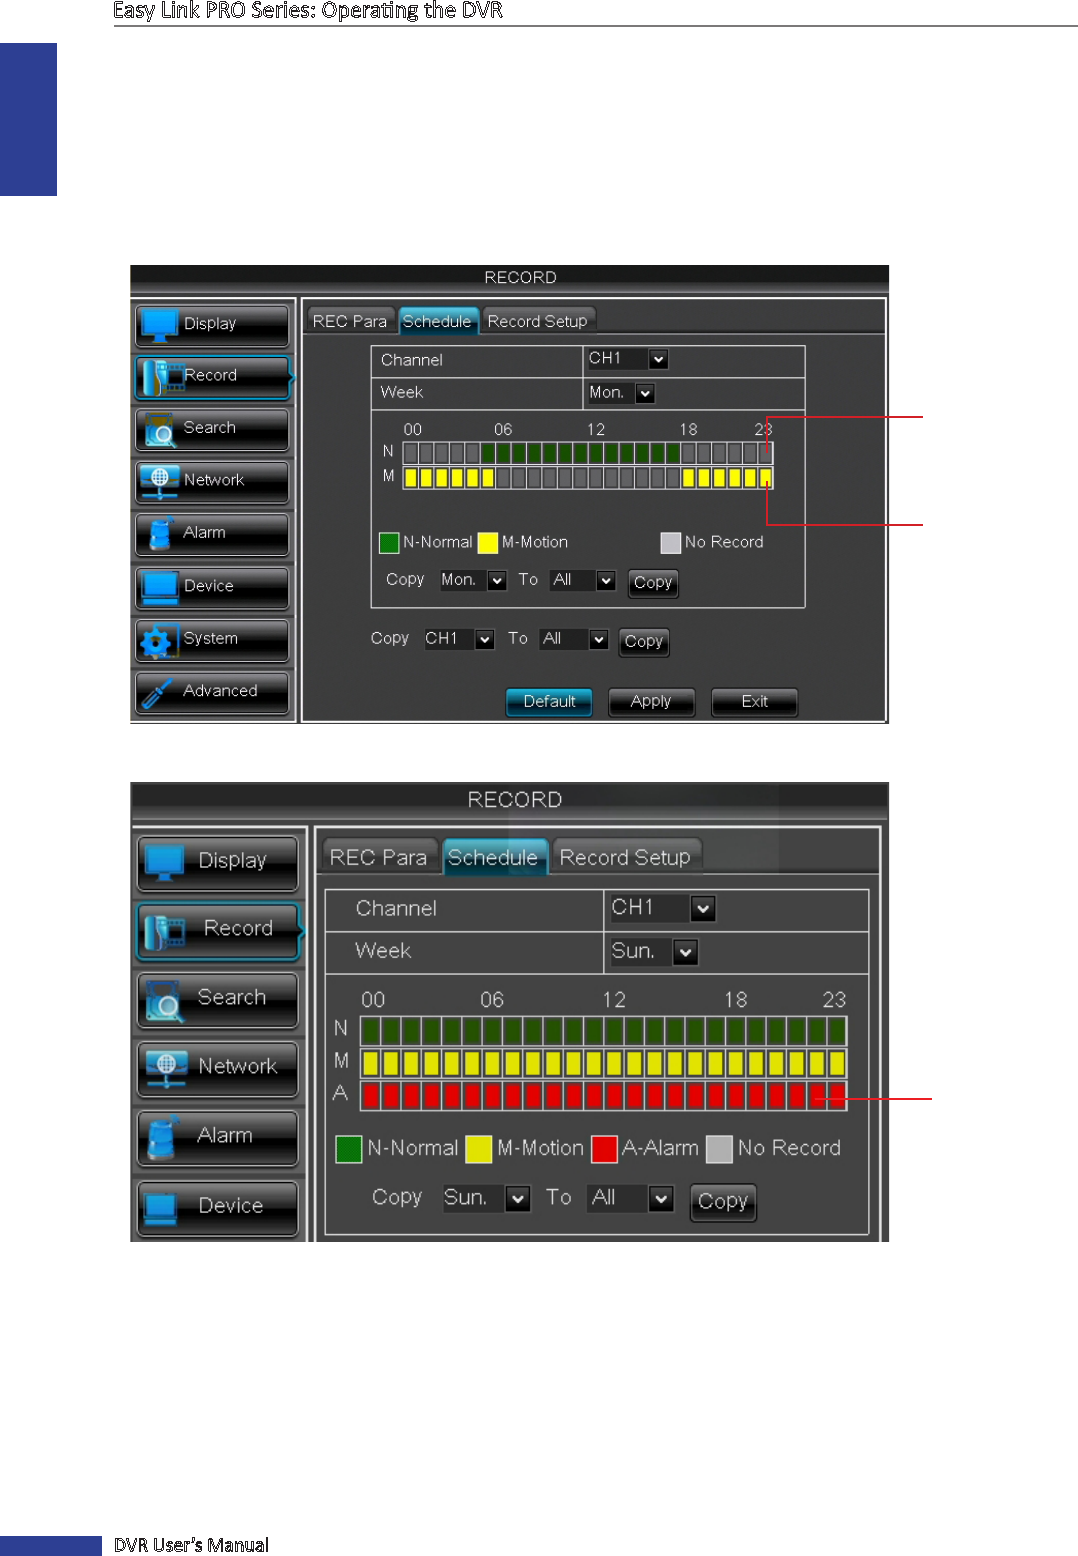The width and height of the screenshot is (1078, 1556).
Task: Open Search icon in upper RECORD window
Action: [160, 430]
